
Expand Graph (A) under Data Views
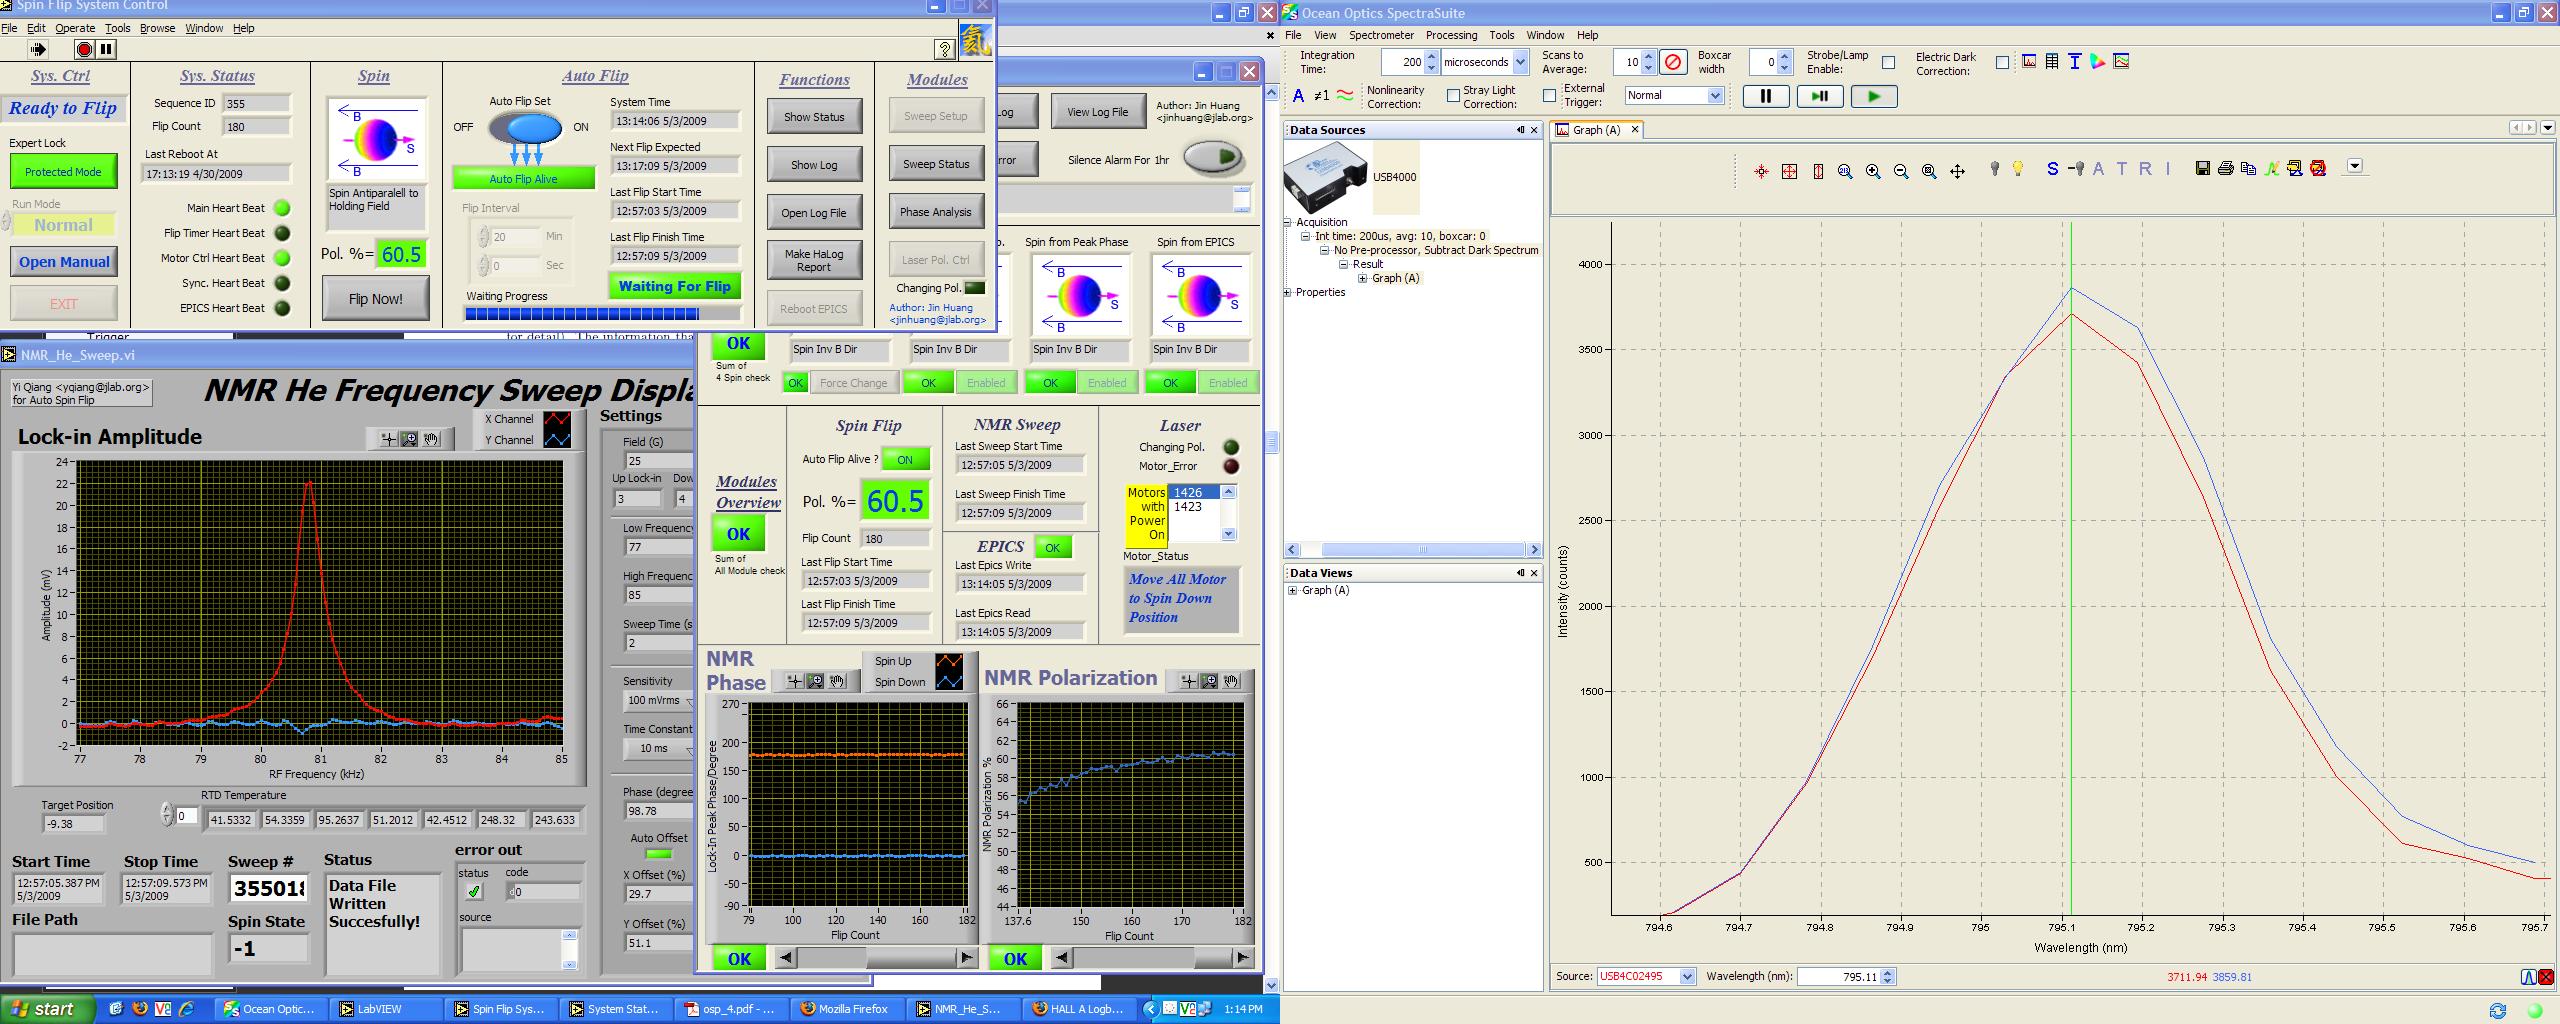tap(1292, 590)
